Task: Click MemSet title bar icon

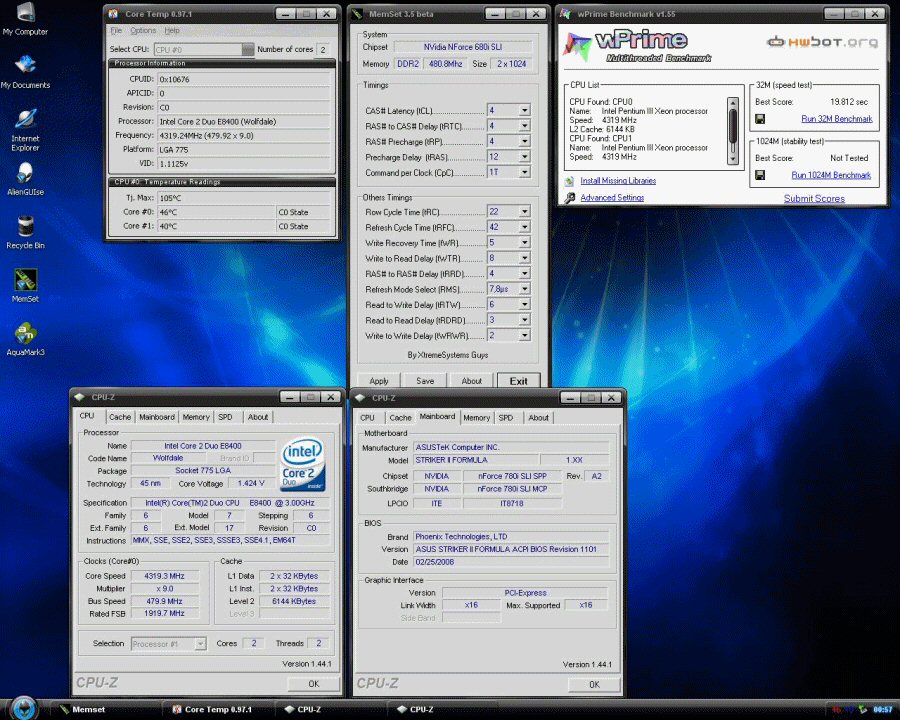Action: click(x=357, y=14)
